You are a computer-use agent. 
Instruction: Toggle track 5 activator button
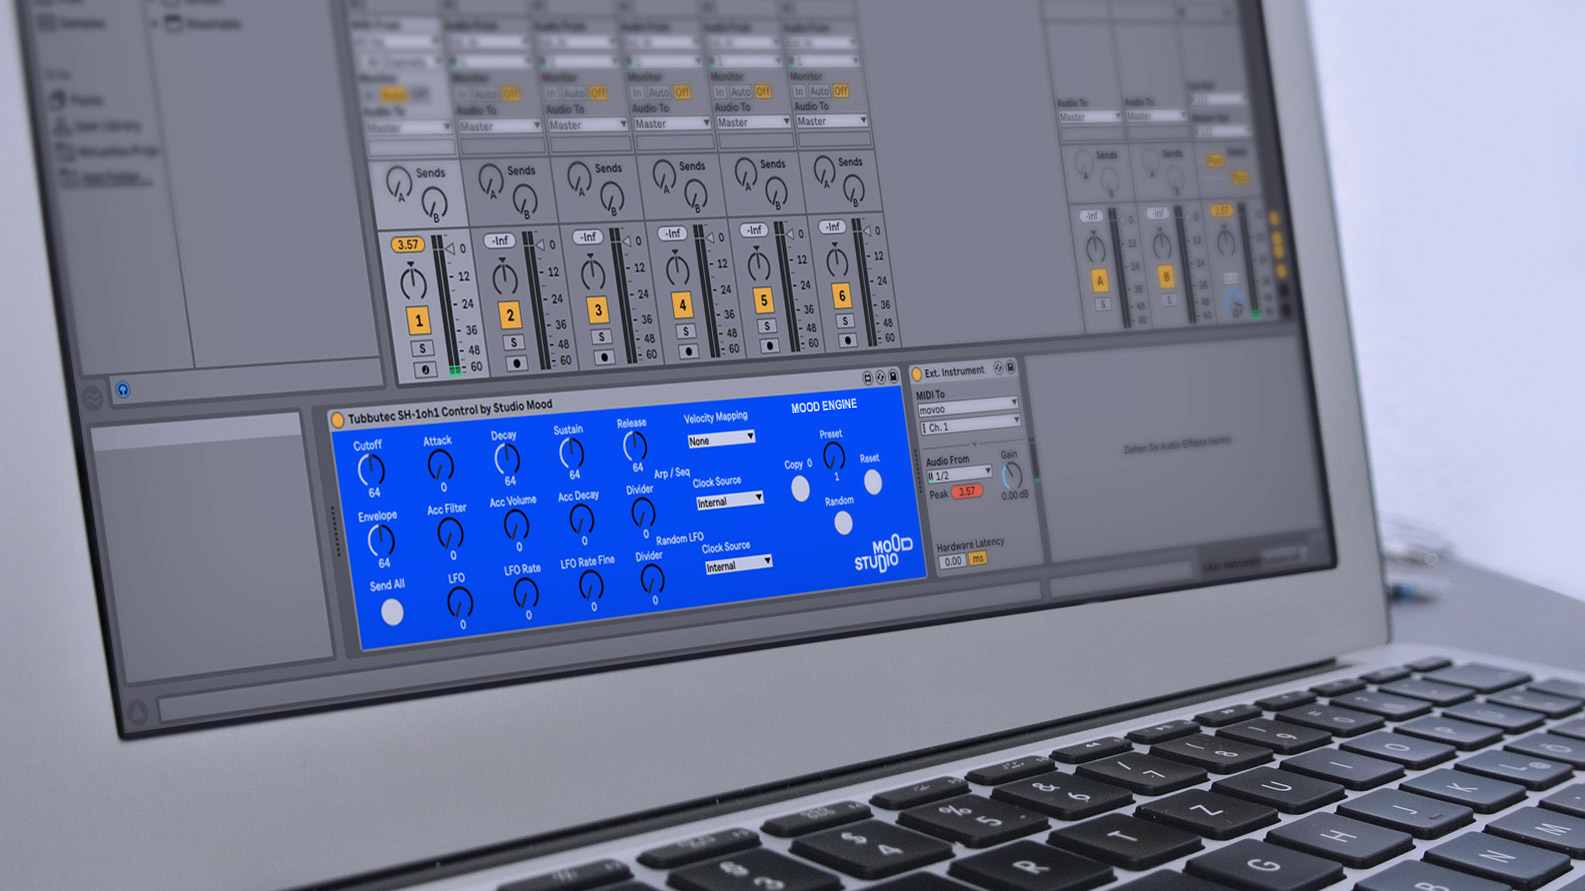click(x=763, y=300)
